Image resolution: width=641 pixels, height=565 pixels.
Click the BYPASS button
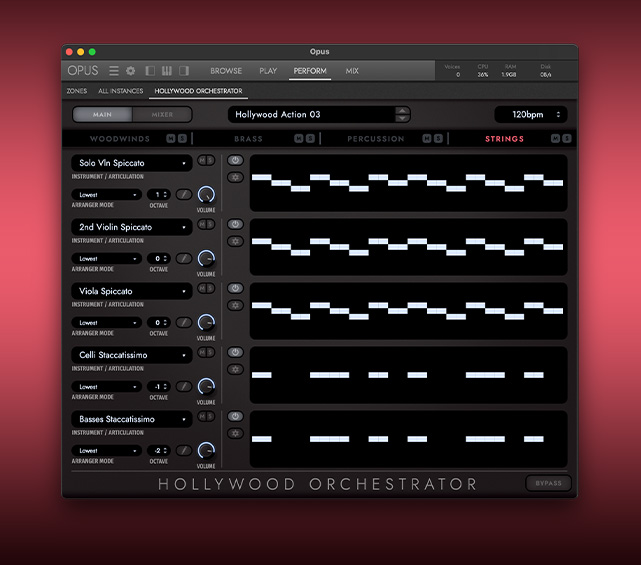point(548,483)
